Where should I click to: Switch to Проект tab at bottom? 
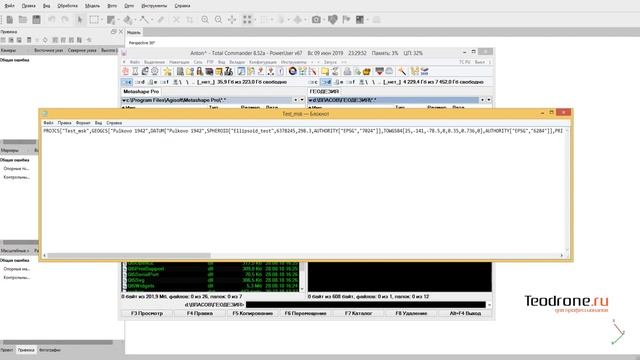[x=7, y=350]
